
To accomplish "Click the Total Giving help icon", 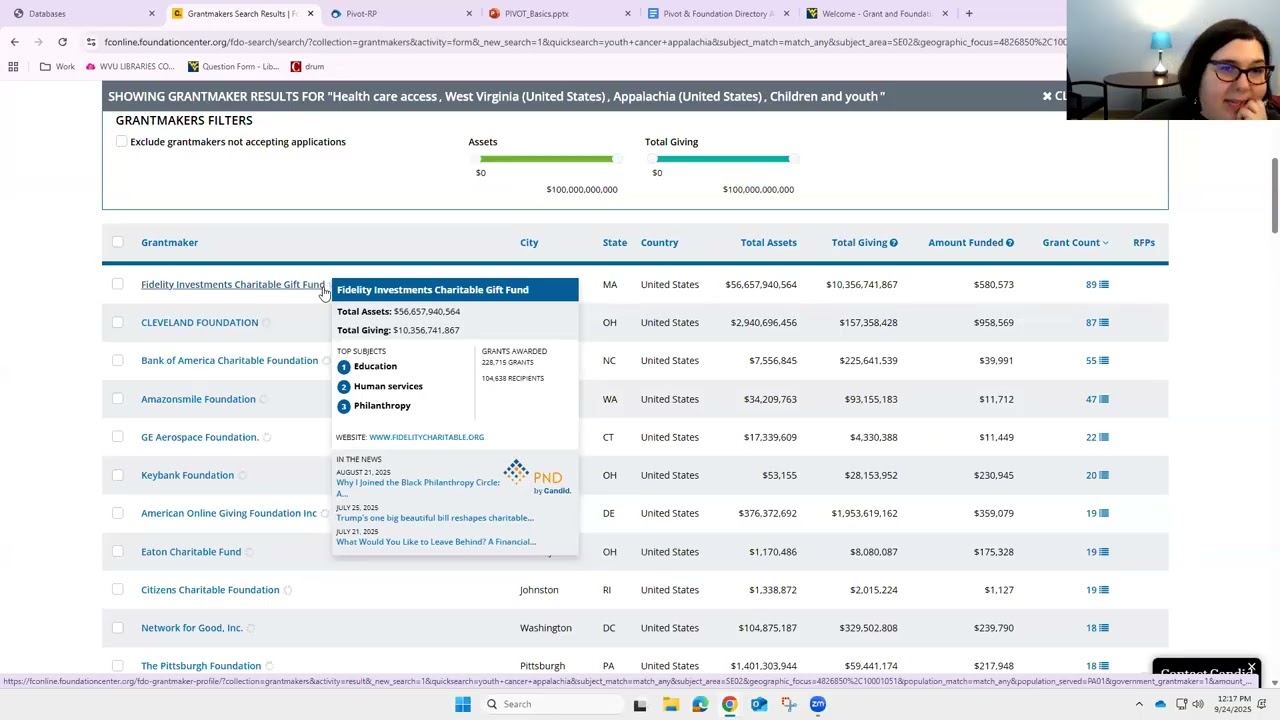I will (x=893, y=243).
